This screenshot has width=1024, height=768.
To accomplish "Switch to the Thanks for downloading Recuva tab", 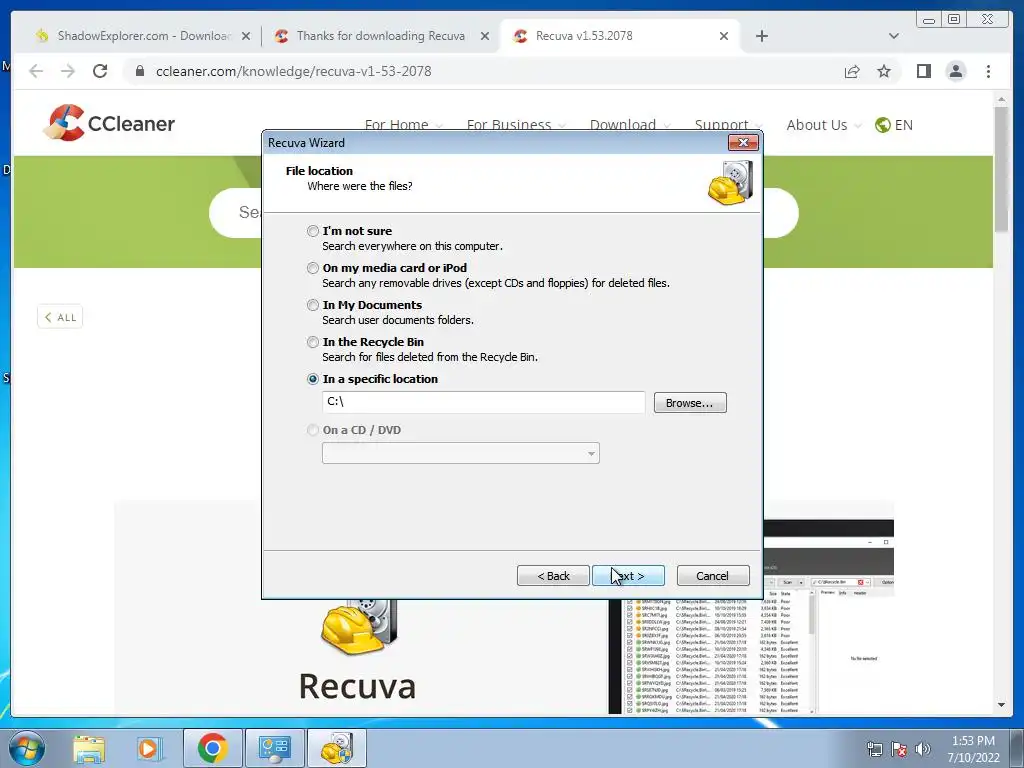I will 381,36.
